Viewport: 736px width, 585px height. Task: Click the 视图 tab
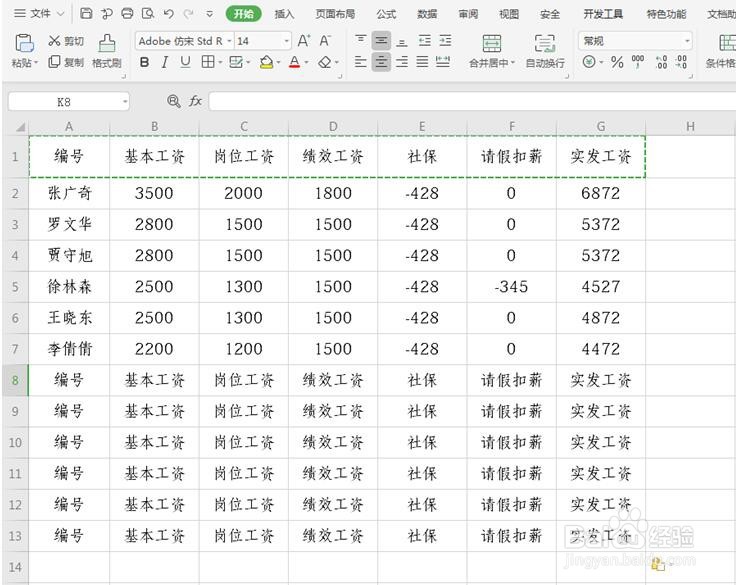(x=509, y=14)
